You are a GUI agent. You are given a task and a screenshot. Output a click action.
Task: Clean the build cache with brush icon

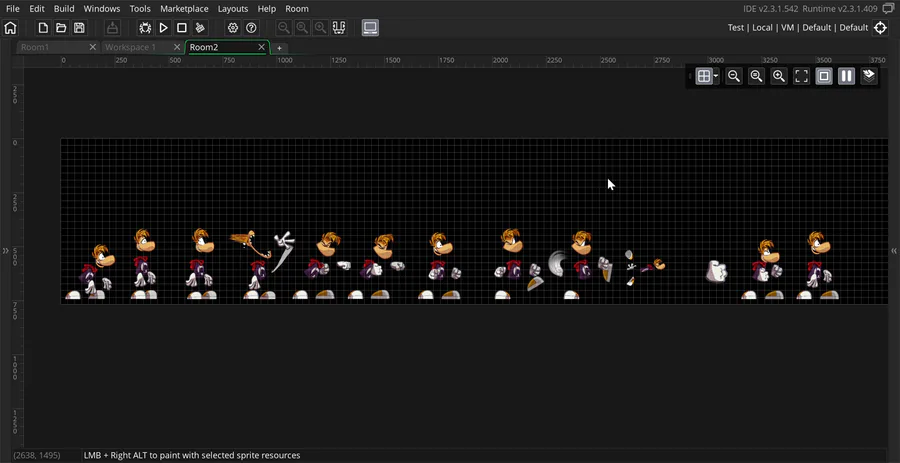coord(200,28)
